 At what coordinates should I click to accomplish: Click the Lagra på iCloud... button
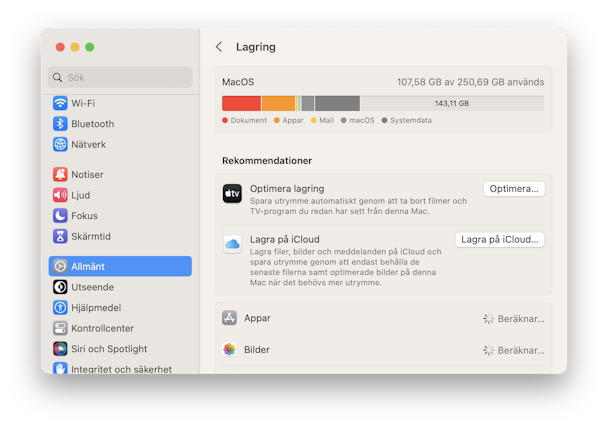click(x=500, y=240)
